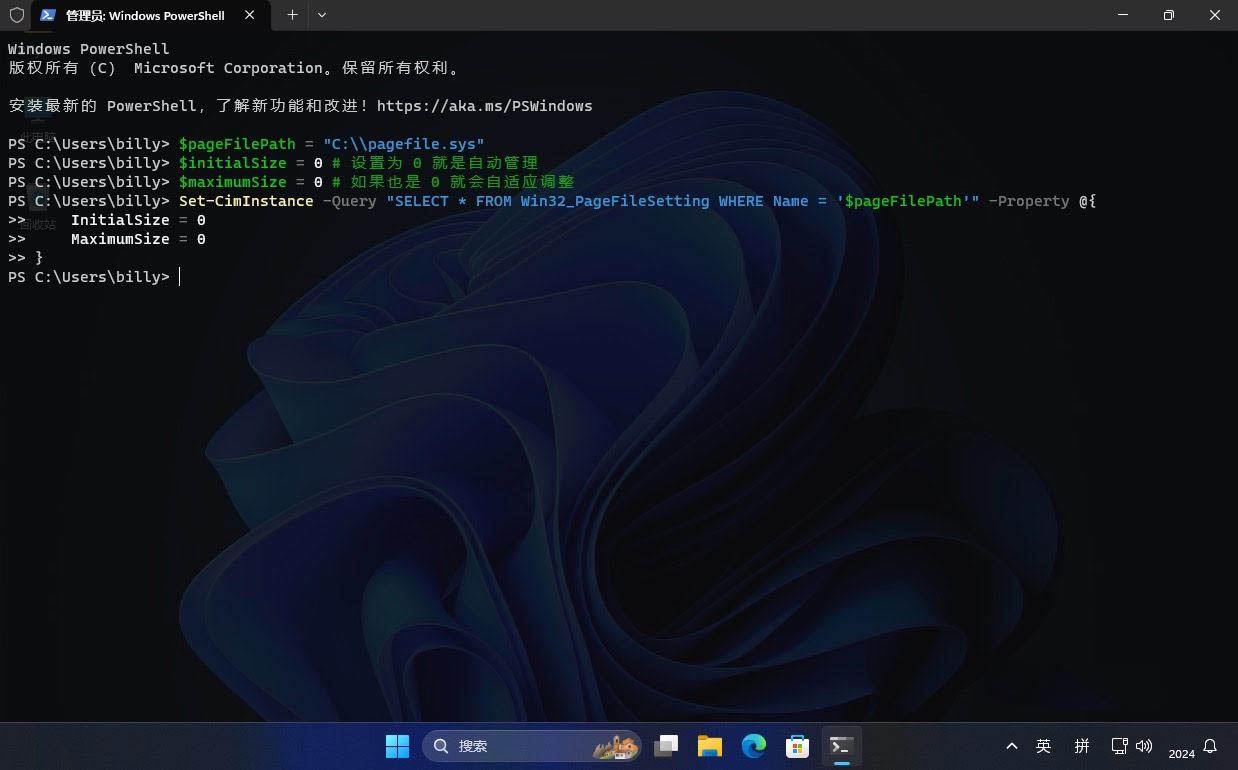Viewport: 1238px width, 770px height.
Task: Click at the active PowerShell prompt cursor
Action: [180, 277]
